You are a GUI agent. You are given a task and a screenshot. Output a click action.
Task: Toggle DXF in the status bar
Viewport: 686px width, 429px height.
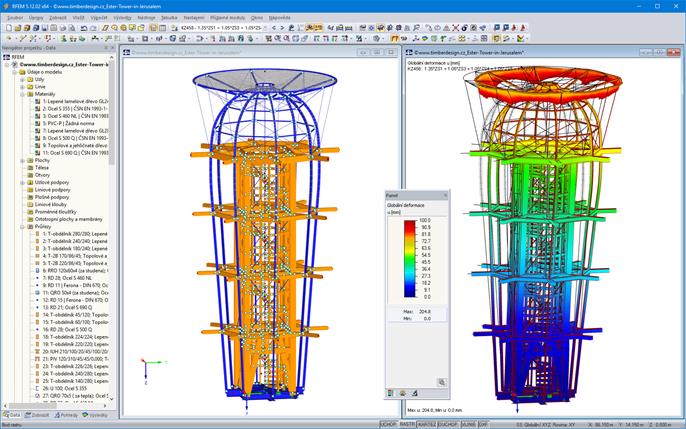(x=483, y=424)
